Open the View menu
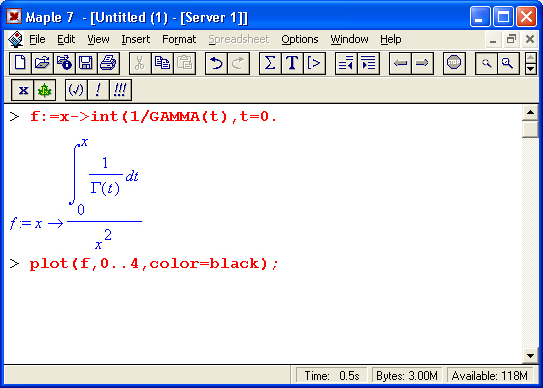 [x=98, y=39]
